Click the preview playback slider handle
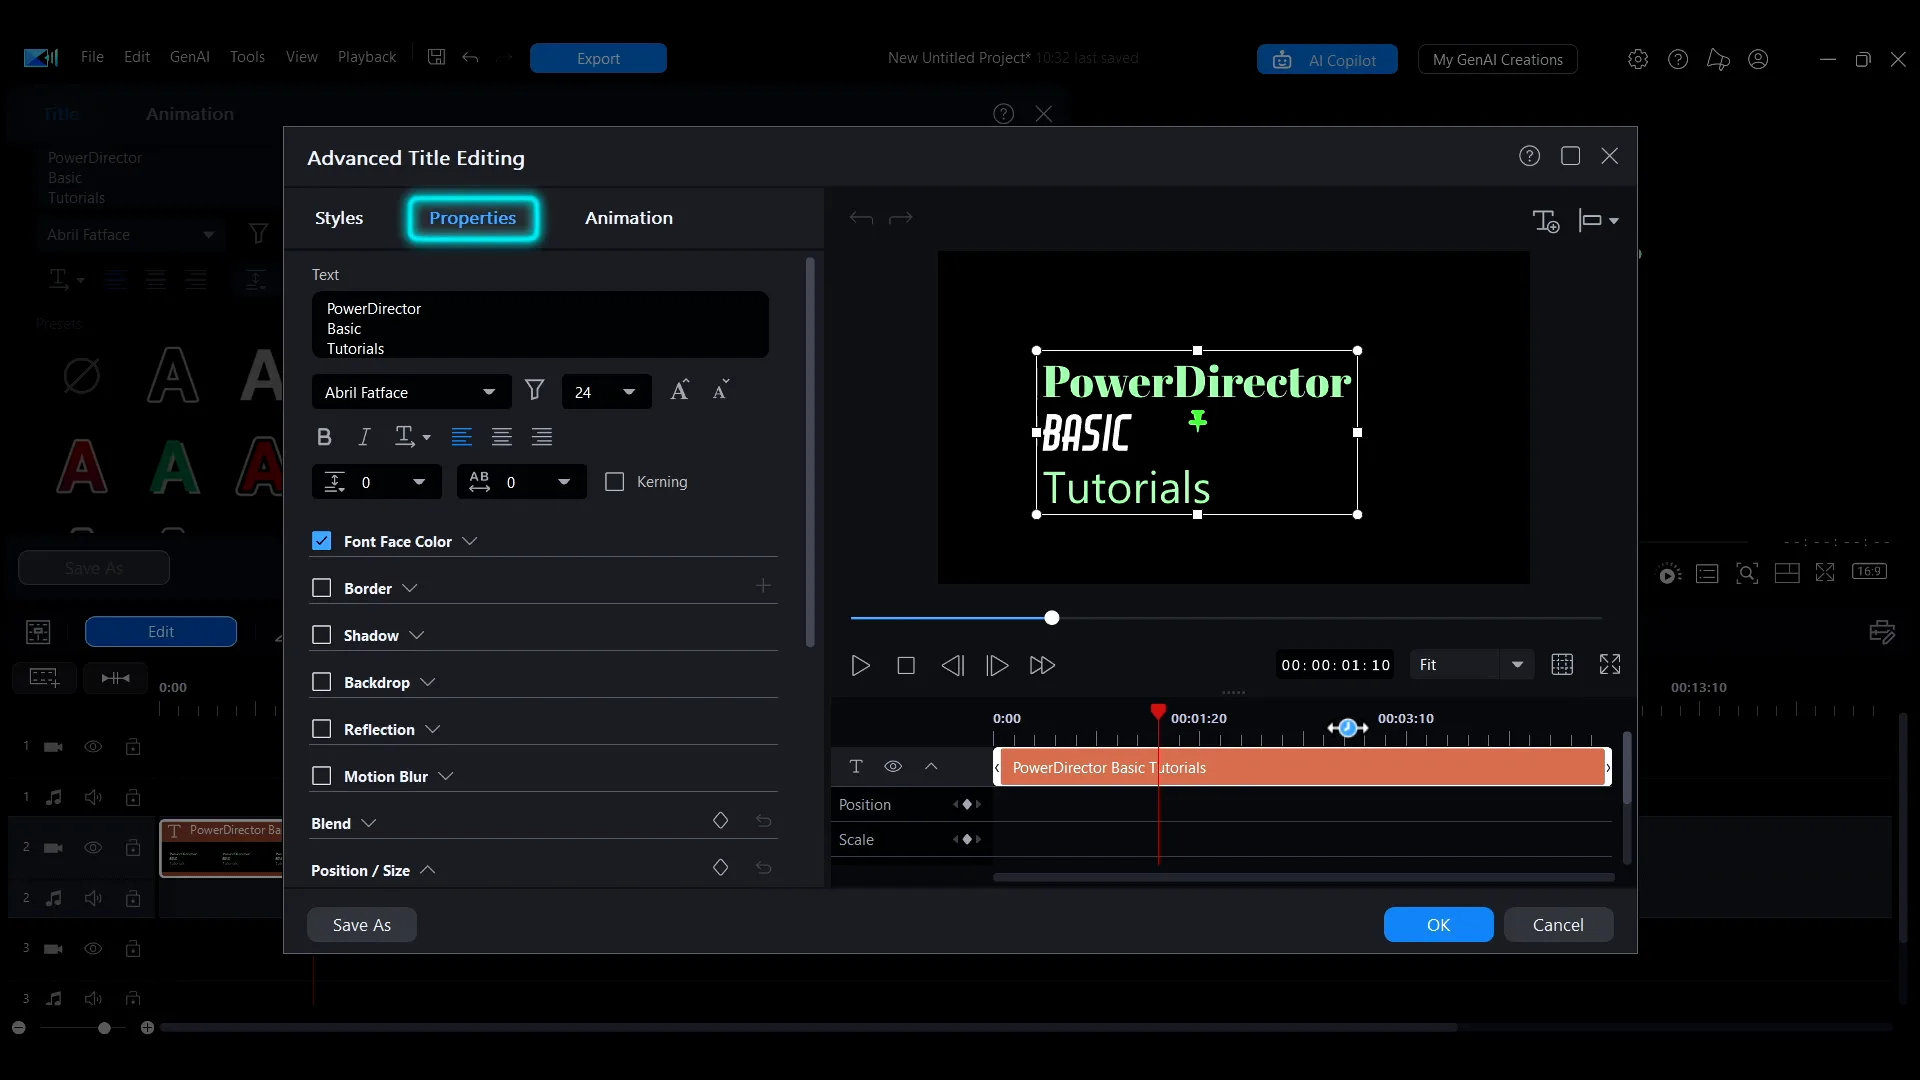 pos(1052,618)
